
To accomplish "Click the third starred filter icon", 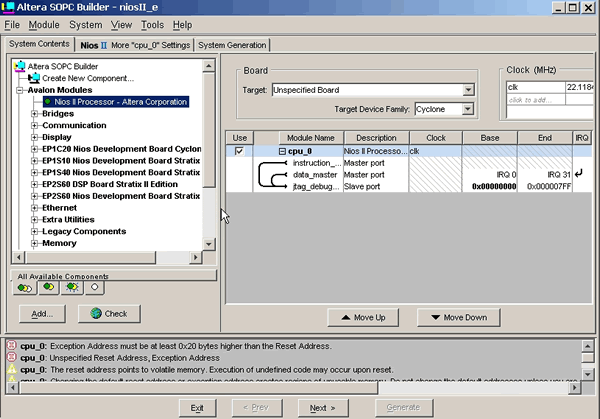I will [72, 287].
